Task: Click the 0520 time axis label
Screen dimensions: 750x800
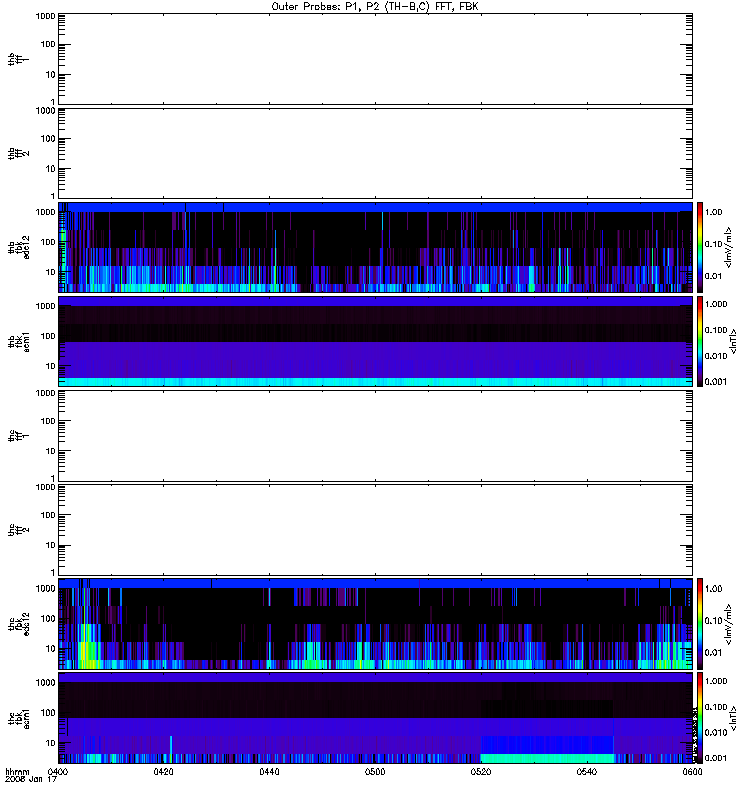Action: [x=481, y=772]
